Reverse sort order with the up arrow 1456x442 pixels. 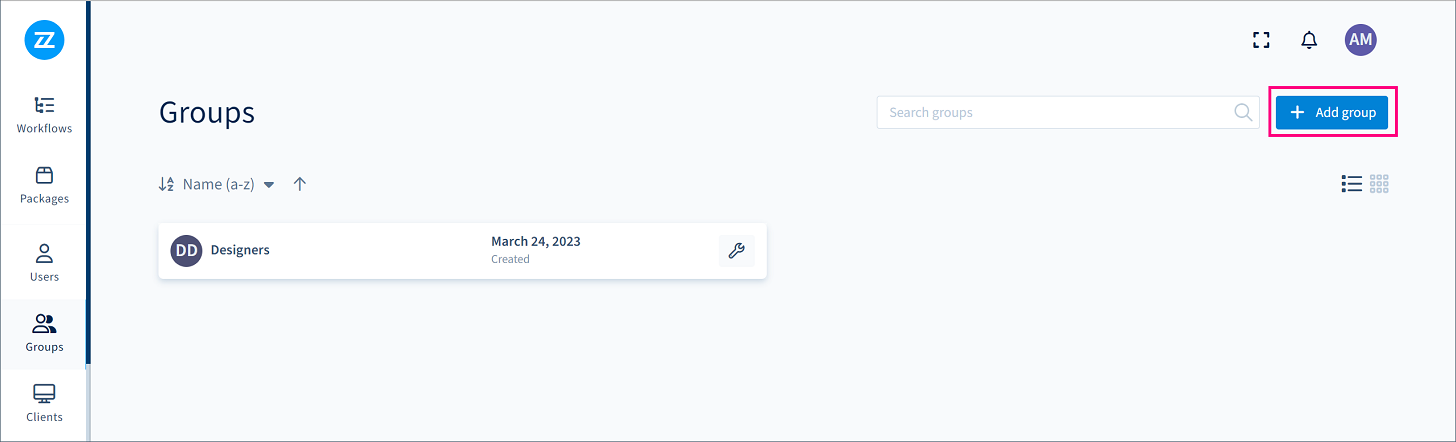[x=300, y=184]
